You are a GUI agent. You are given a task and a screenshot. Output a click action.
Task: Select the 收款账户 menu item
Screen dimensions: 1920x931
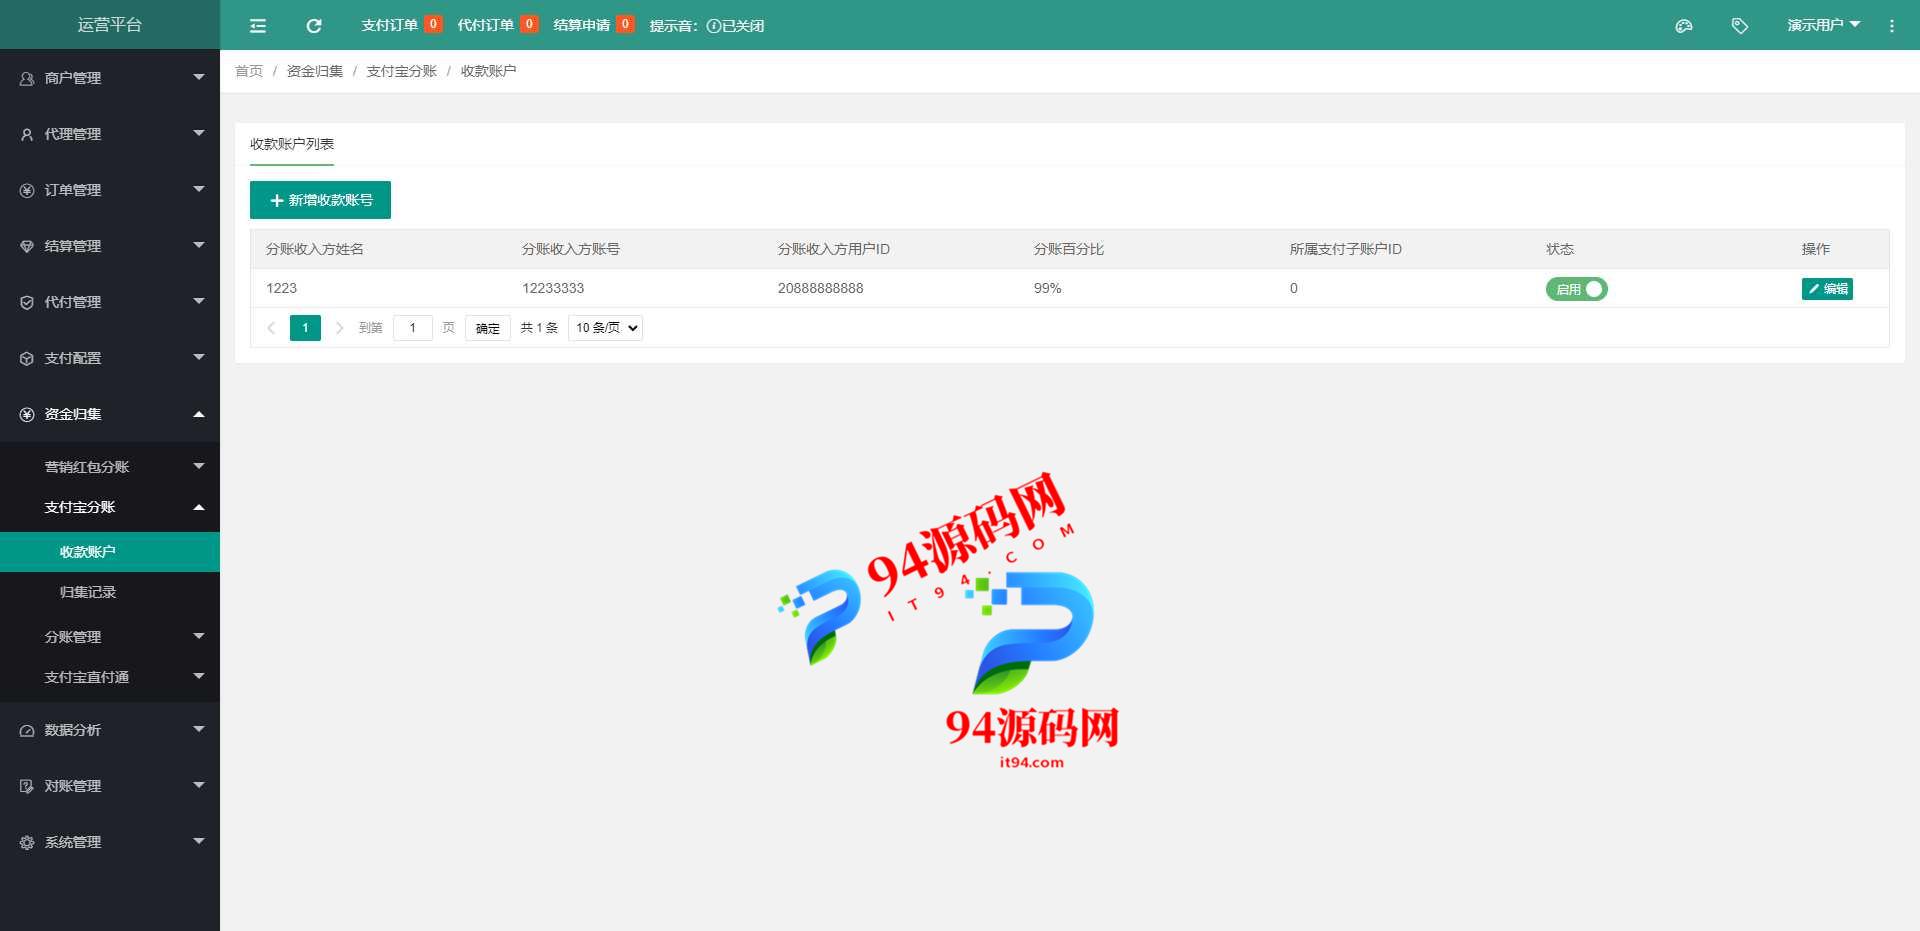tap(110, 552)
